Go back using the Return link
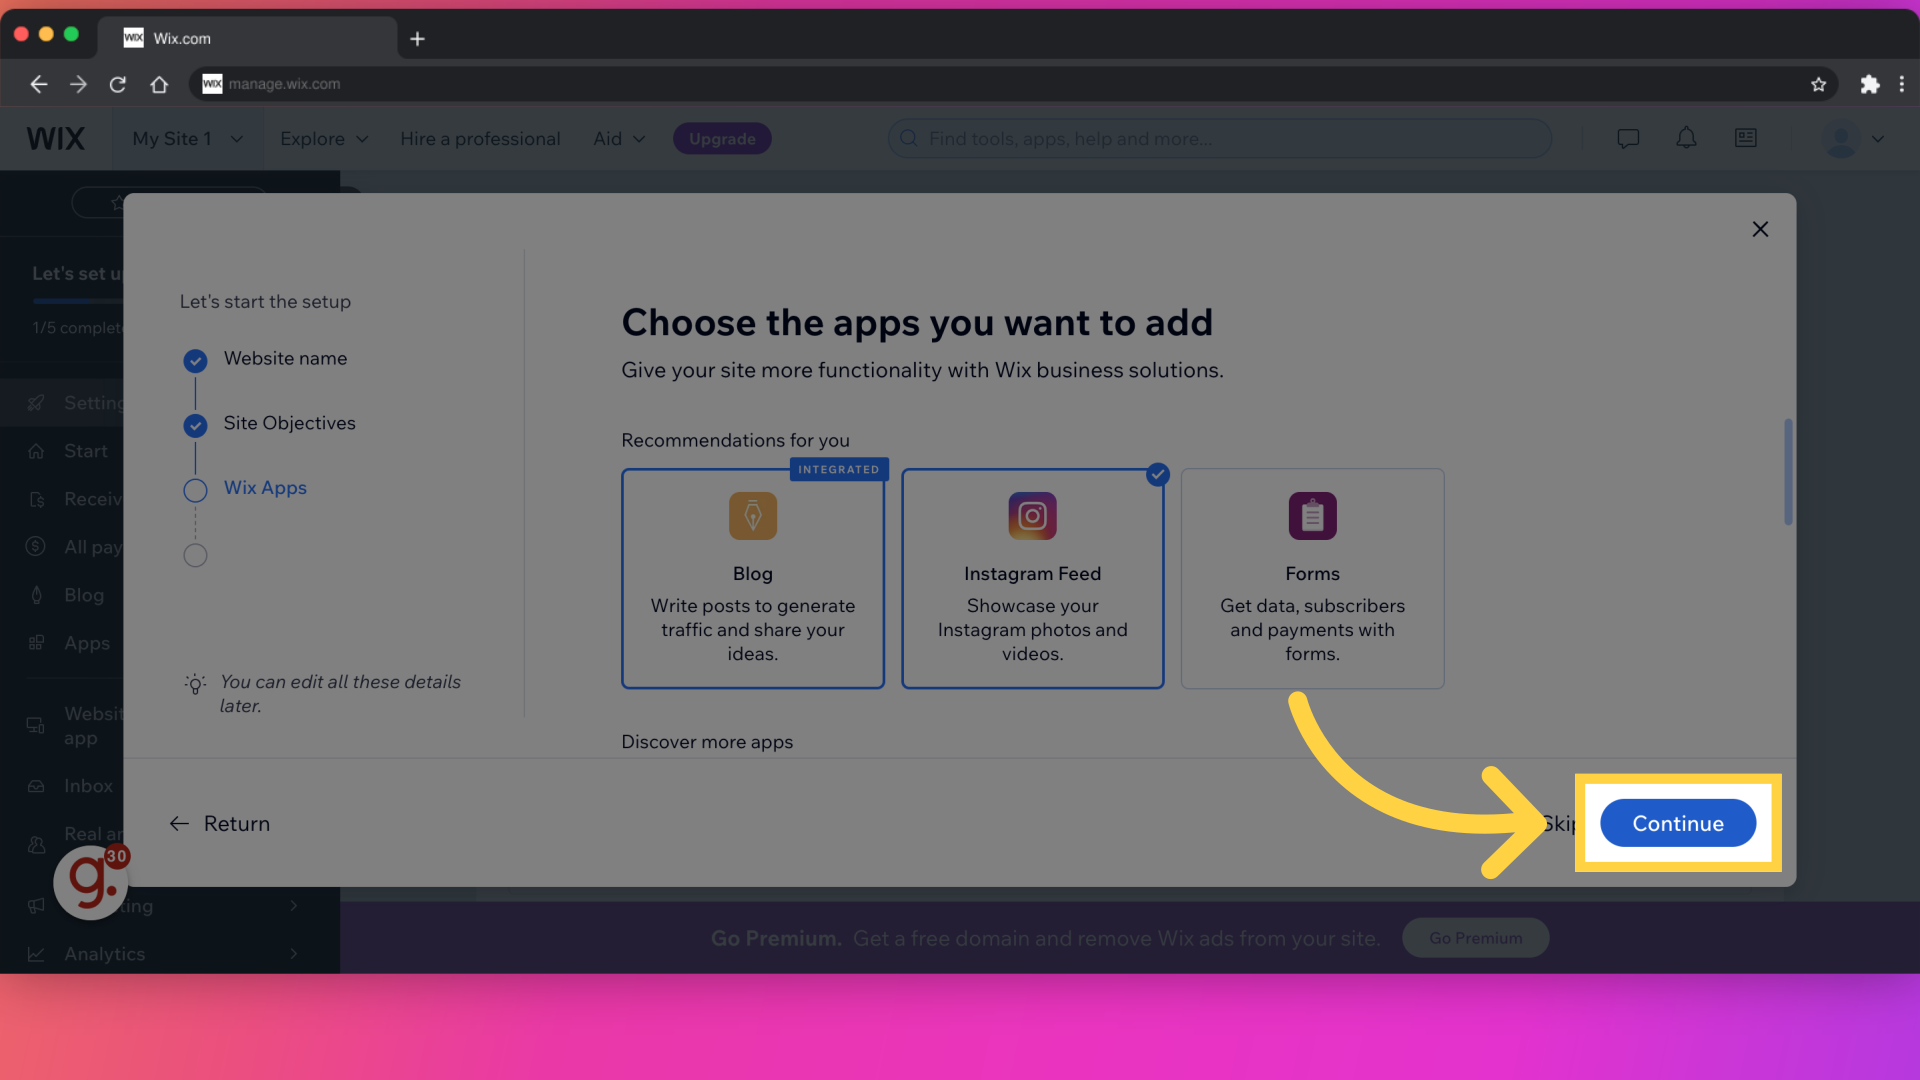 (x=220, y=823)
